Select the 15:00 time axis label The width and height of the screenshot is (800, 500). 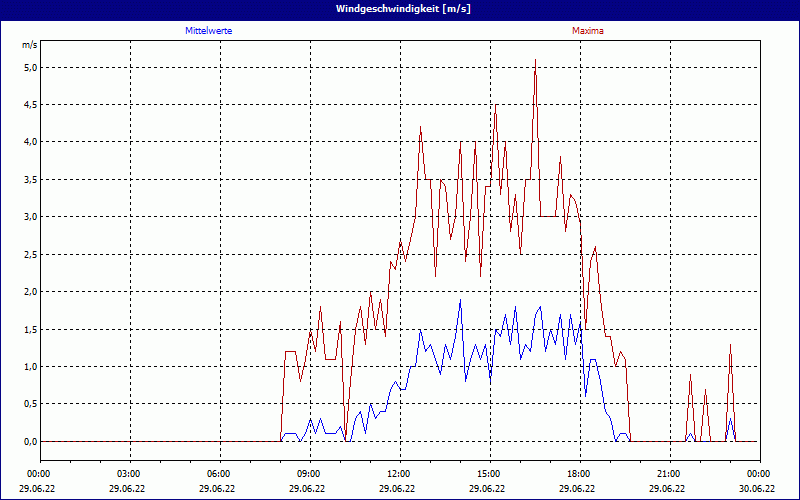[488, 474]
